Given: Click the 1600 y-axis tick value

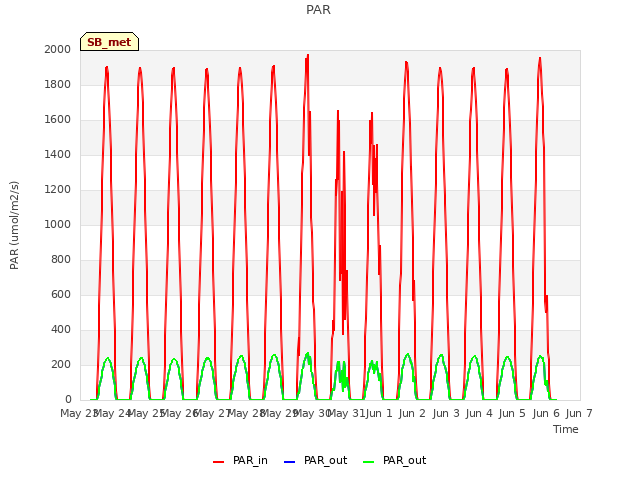Looking at the screenshot, I should (x=58, y=120).
